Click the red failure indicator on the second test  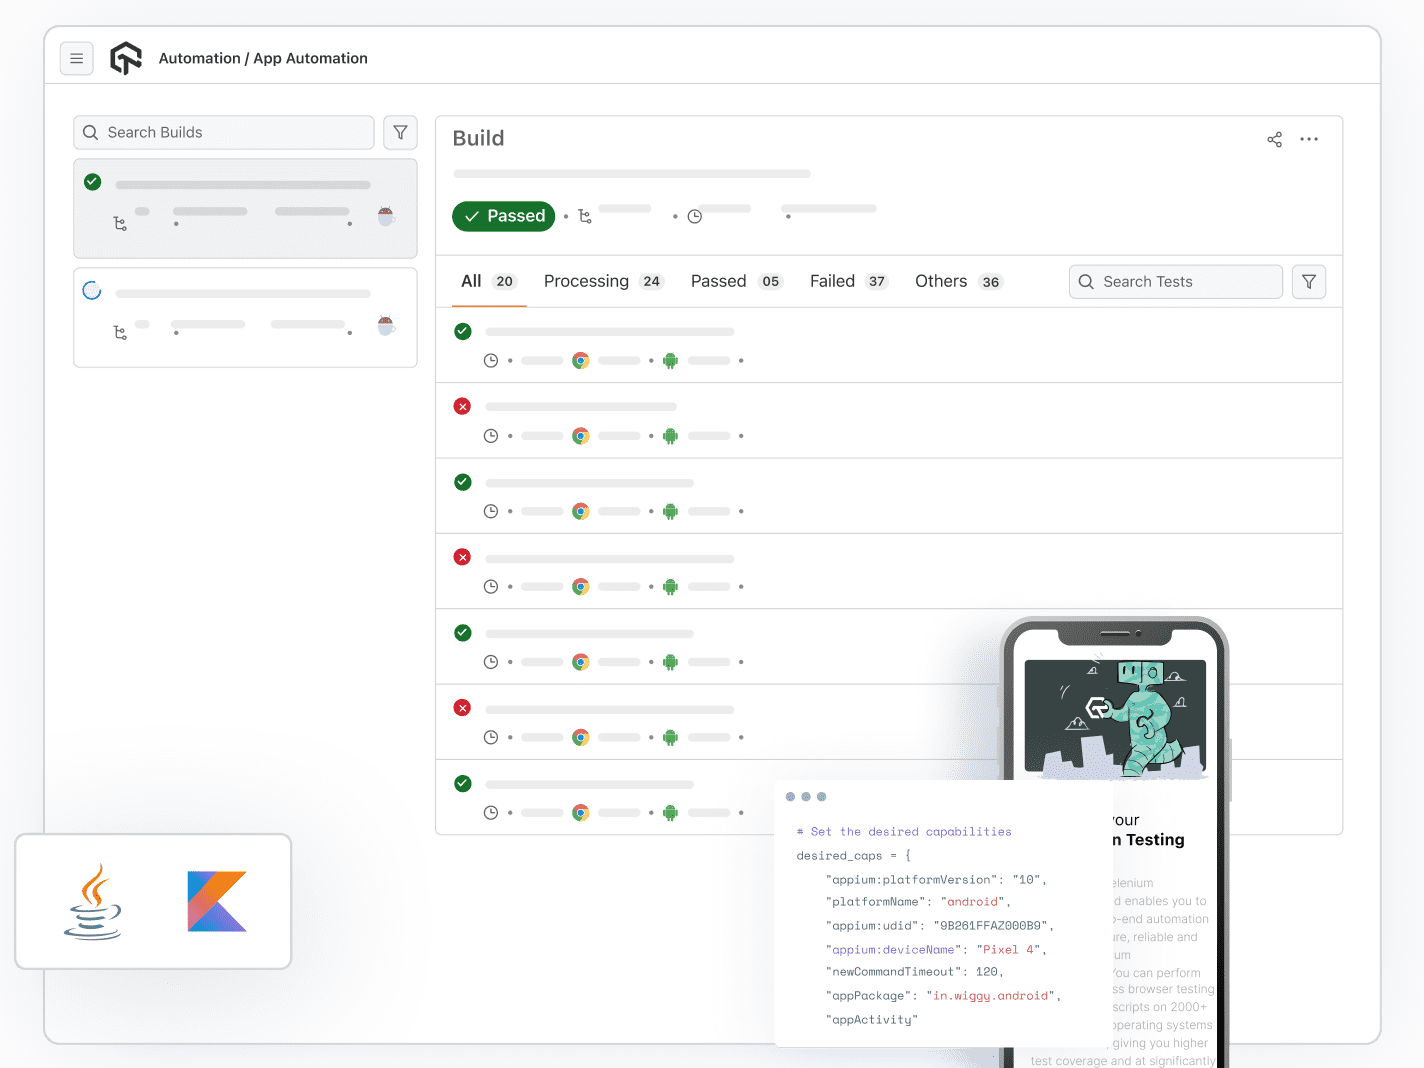tap(462, 406)
